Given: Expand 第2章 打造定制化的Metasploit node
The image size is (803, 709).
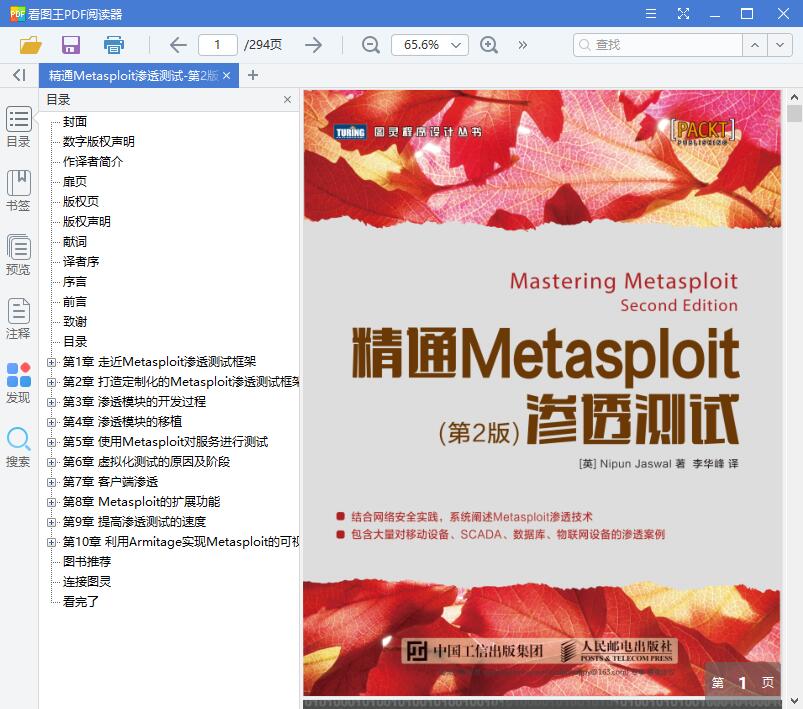Looking at the screenshot, I should 51,382.
